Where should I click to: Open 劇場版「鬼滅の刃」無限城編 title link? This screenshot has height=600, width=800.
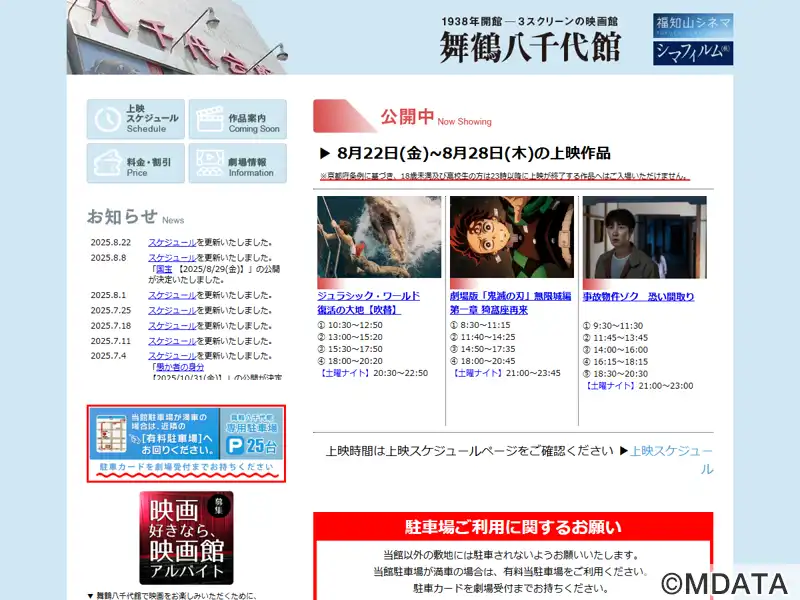511,303
